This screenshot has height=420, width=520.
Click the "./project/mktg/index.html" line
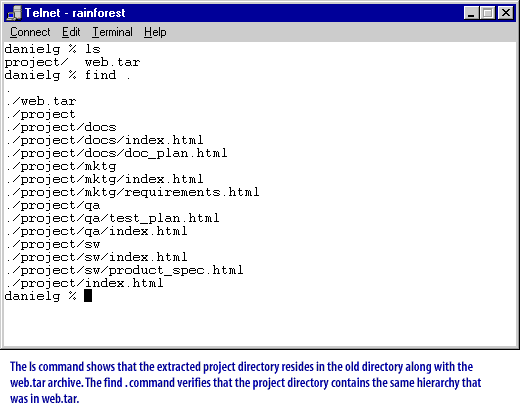(105, 179)
